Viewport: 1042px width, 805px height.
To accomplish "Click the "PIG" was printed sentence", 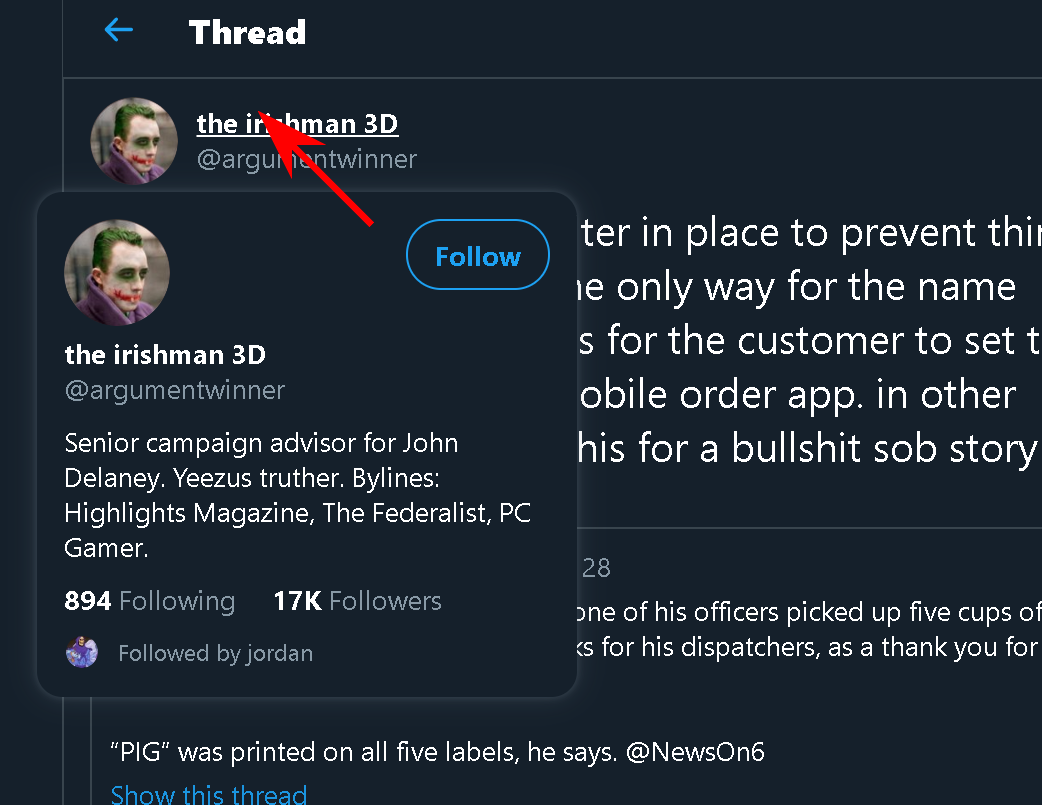I will pyautogui.click(x=360, y=752).
